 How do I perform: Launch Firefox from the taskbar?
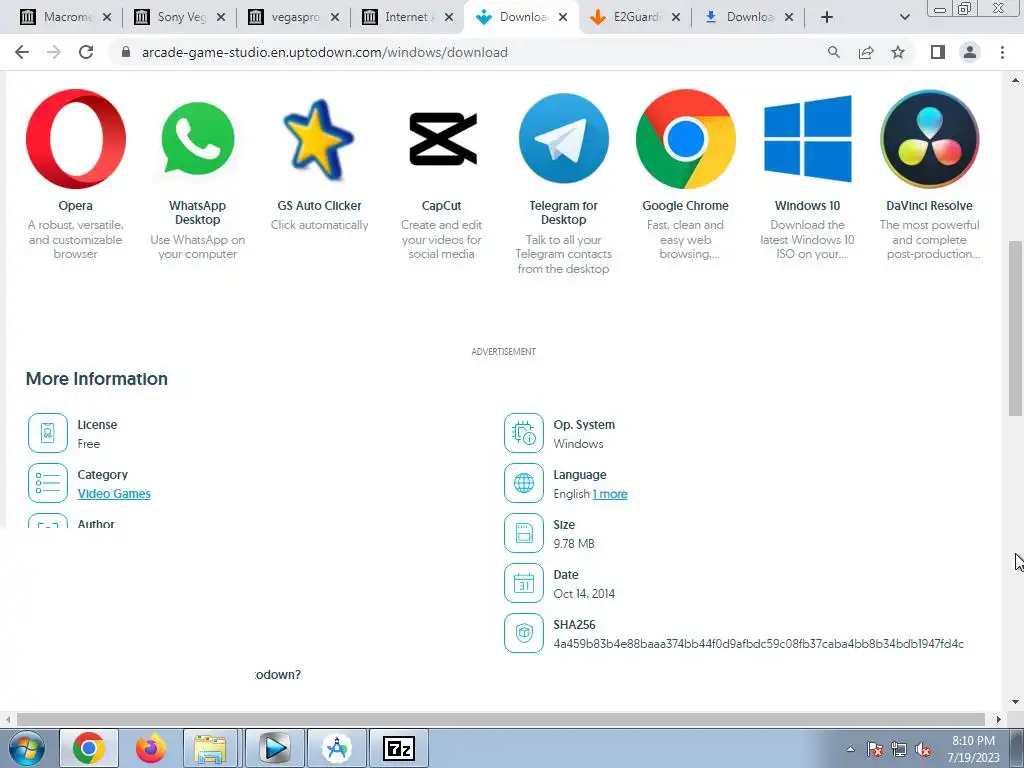(151, 748)
